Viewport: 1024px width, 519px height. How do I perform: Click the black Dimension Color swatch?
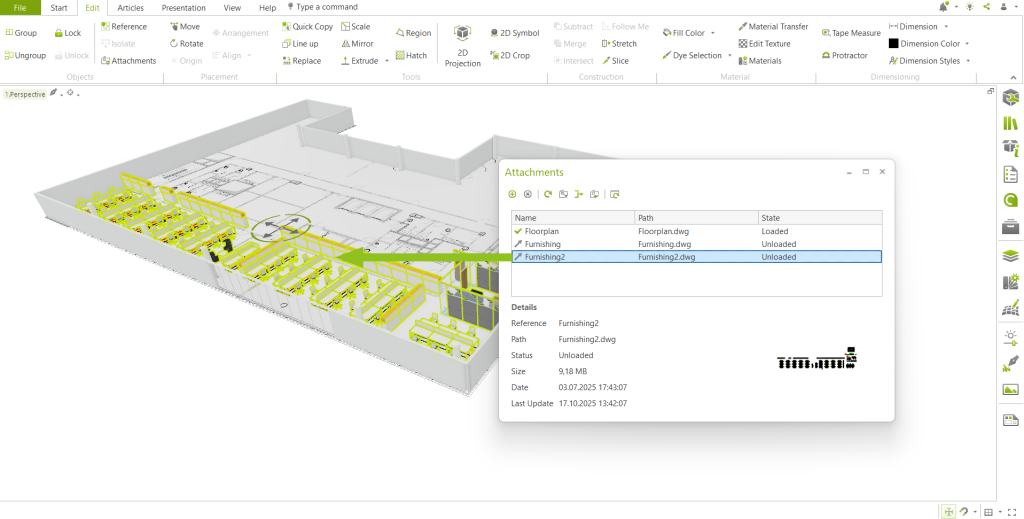tap(893, 44)
